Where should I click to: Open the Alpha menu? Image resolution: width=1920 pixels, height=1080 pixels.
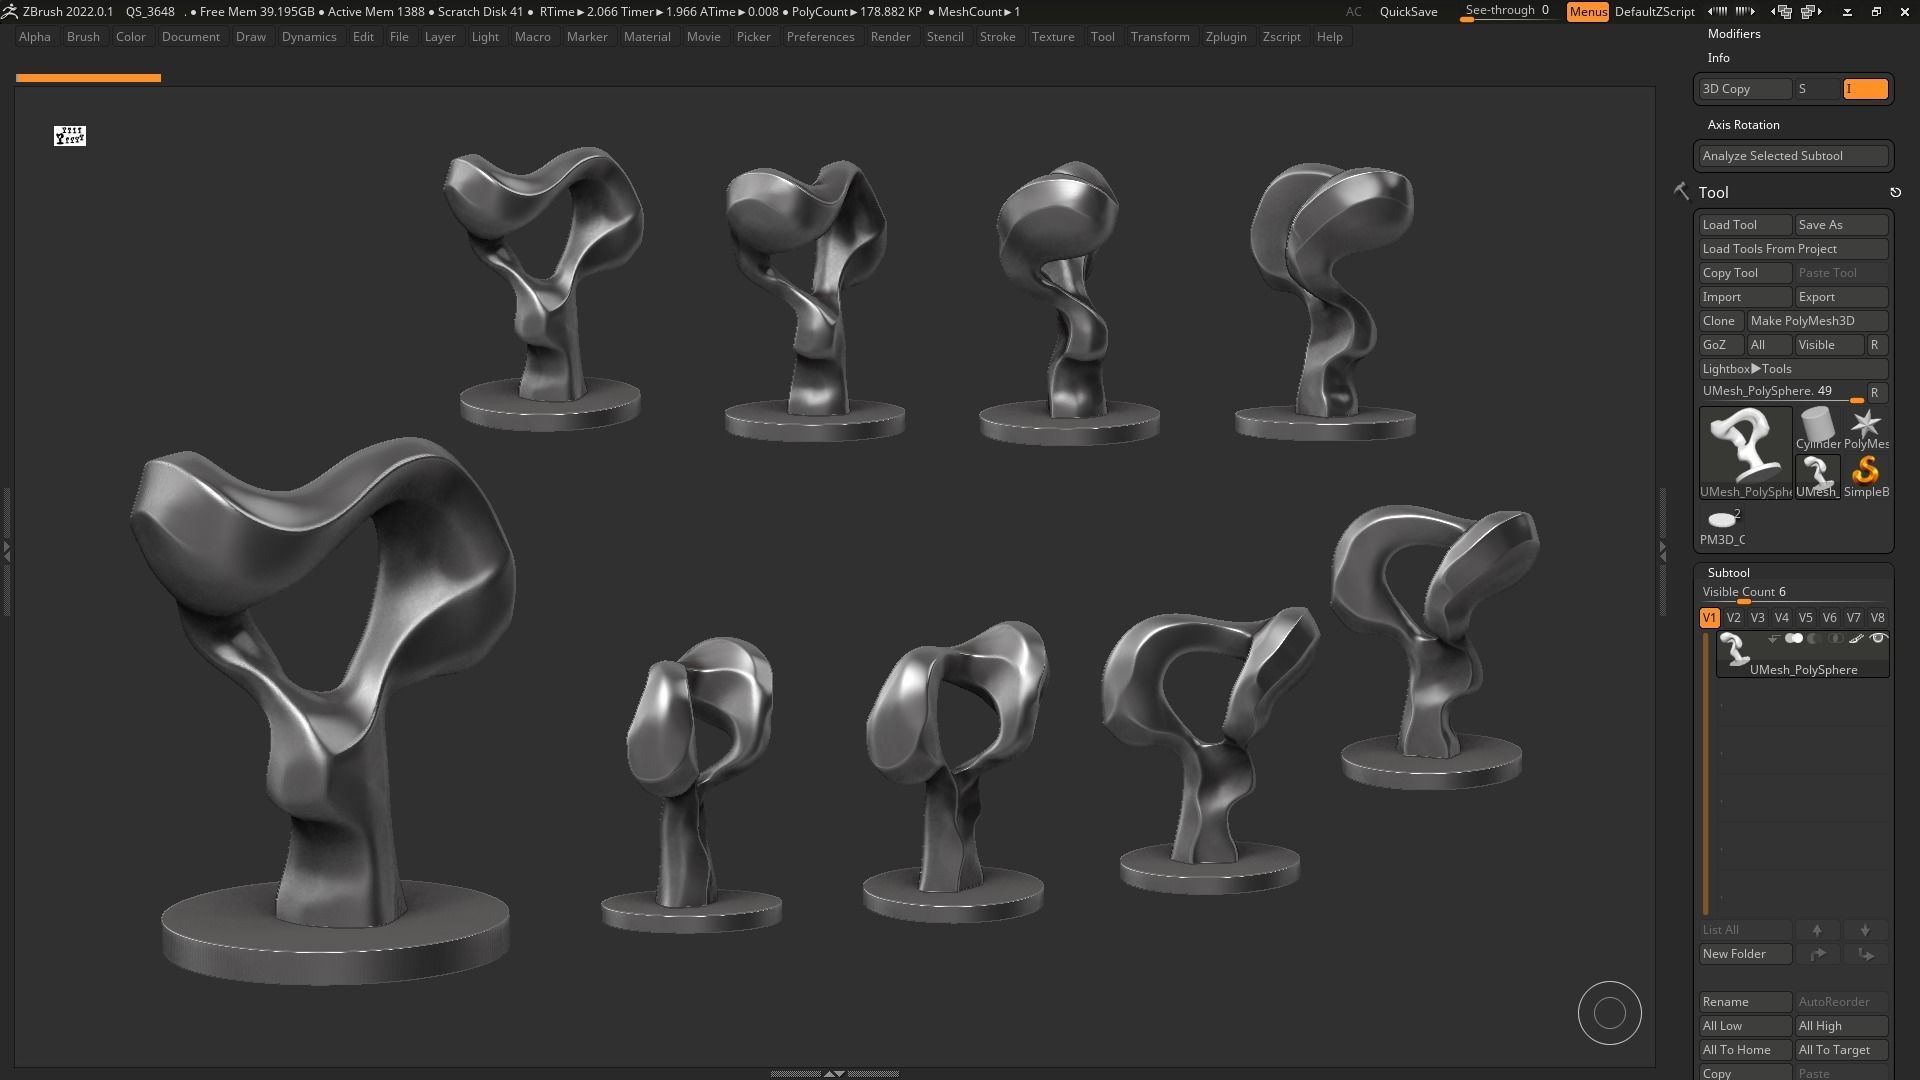tap(35, 37)
